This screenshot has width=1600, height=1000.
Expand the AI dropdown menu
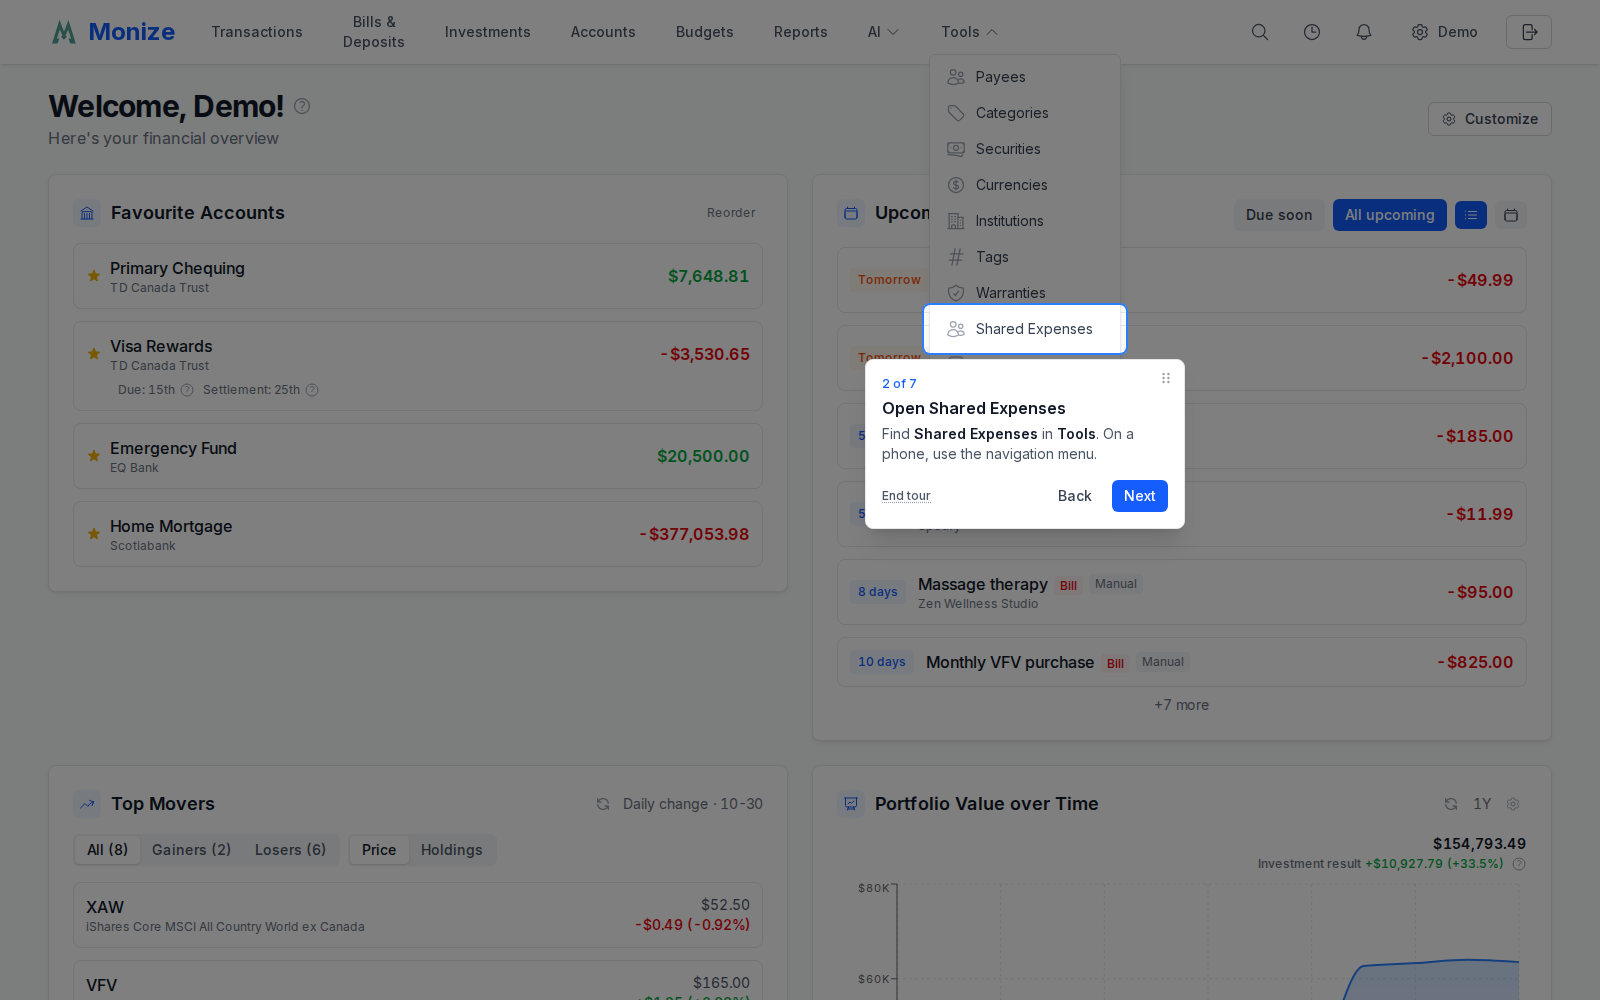[884, 32]
